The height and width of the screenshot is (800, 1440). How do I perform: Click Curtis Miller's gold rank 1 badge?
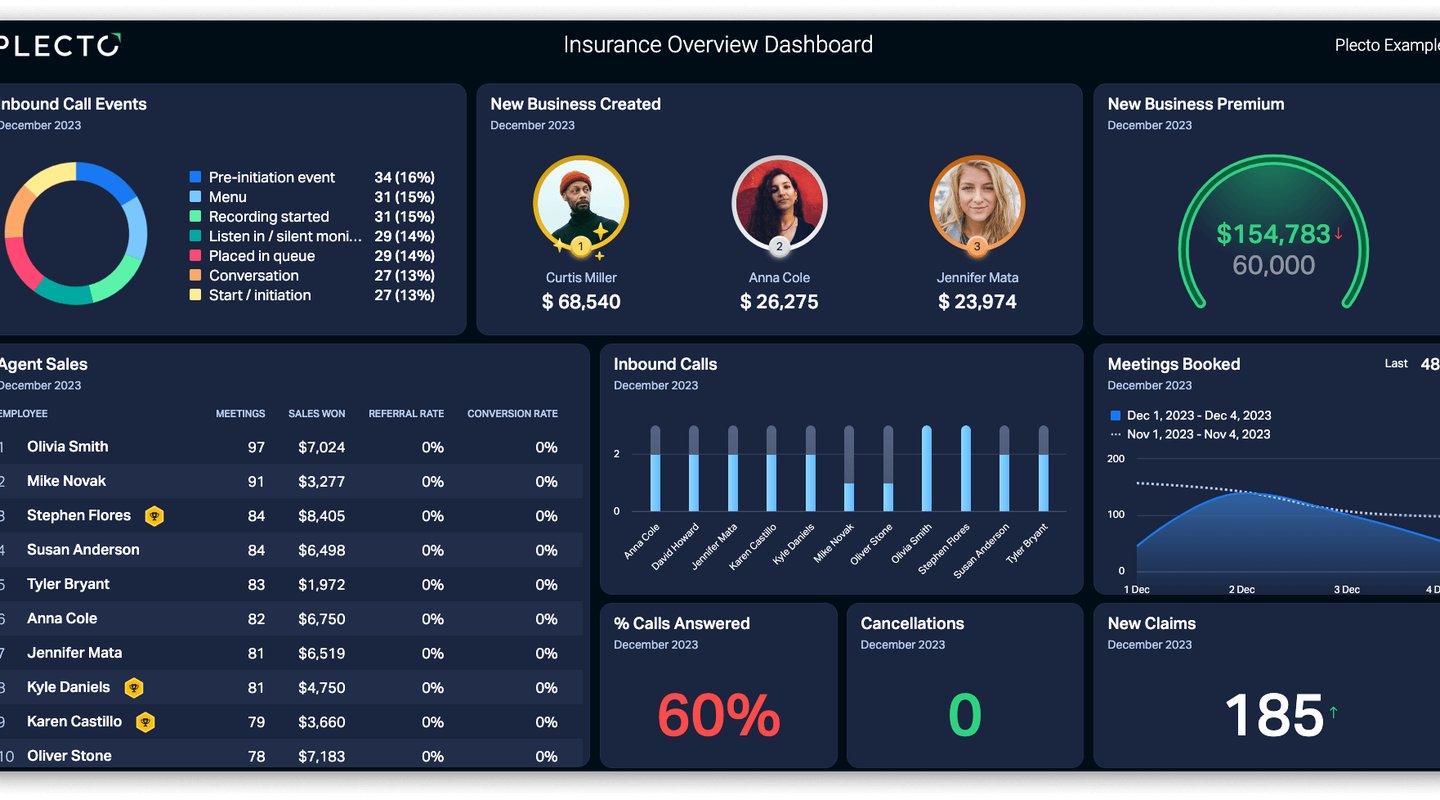(581, 246)
